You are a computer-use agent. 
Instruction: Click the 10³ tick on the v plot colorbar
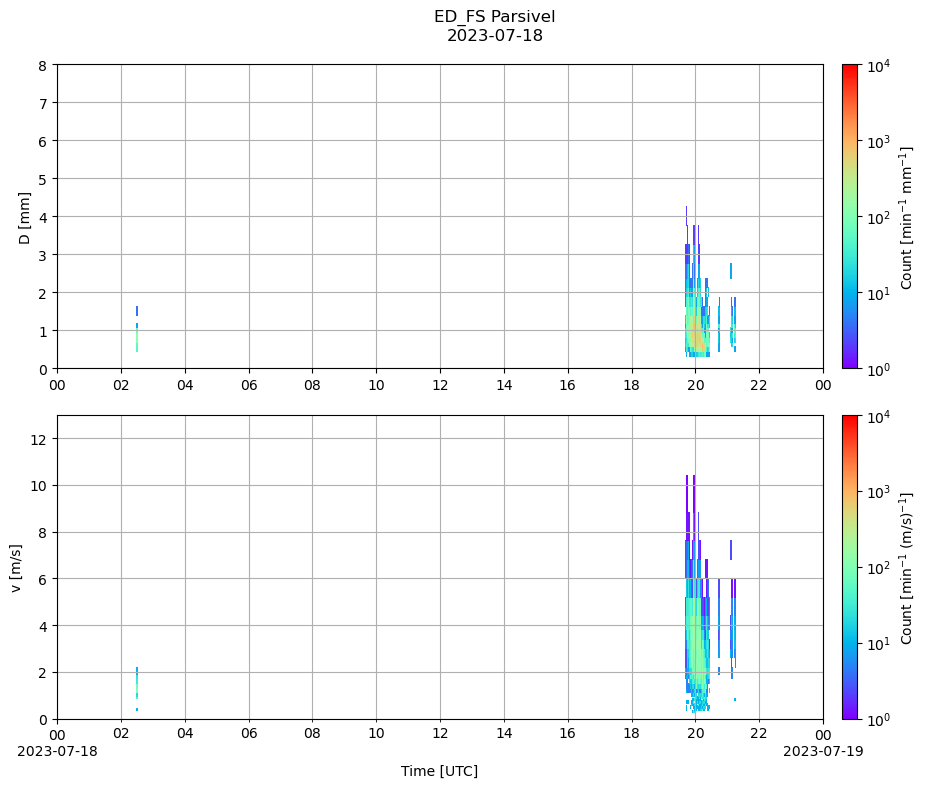coord(878,492)
